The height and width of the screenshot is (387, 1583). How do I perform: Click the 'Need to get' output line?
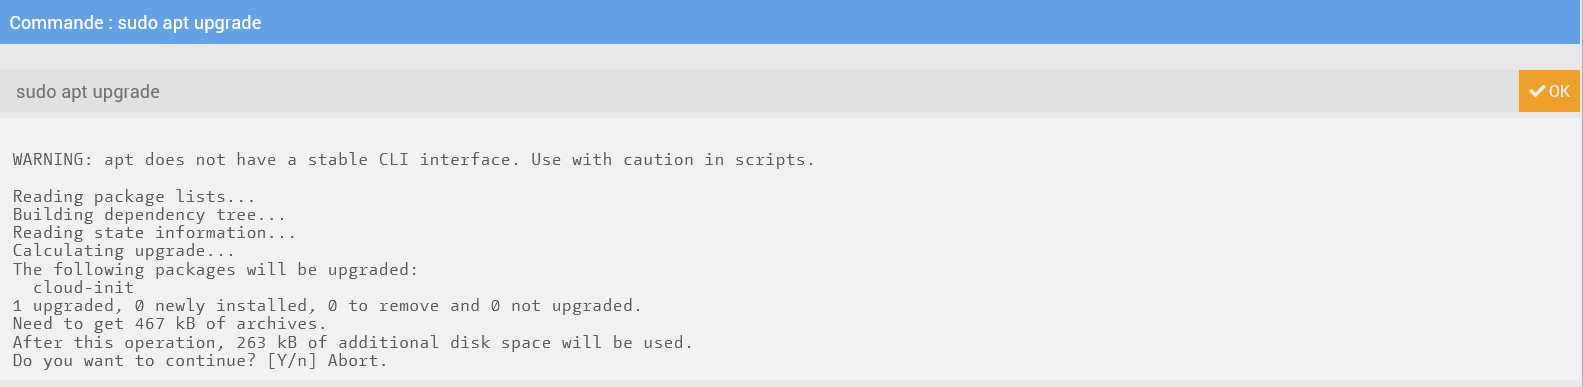click(x=169, y=324)
